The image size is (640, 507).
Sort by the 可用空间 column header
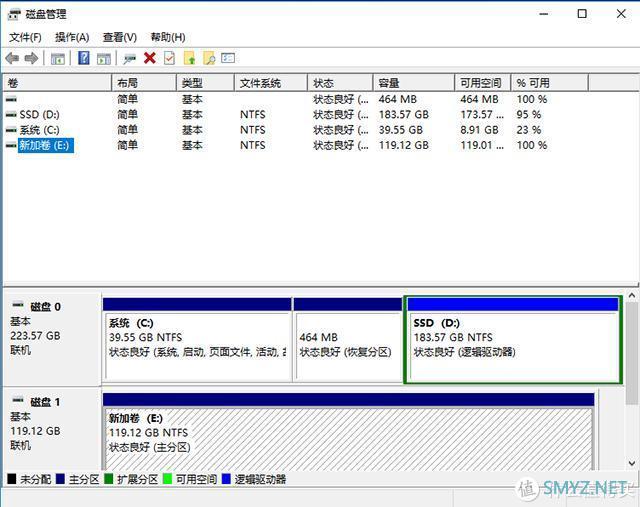[483, 83]
